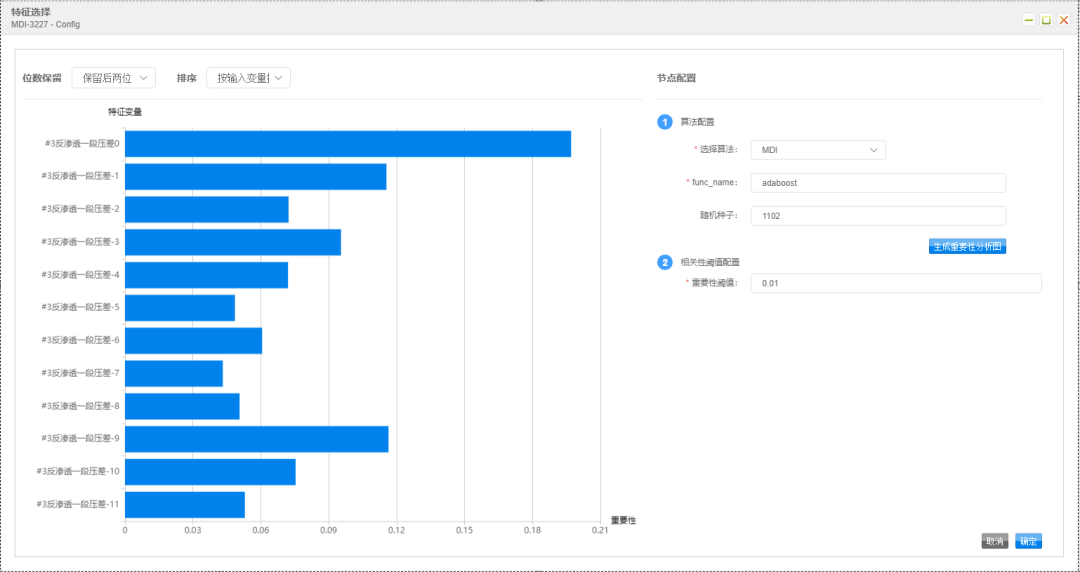This screenshot has height=572, width=1080.
Task: Click the x-axis tick label 0.18
Action: pyautogui.click(x=532, y=531)
